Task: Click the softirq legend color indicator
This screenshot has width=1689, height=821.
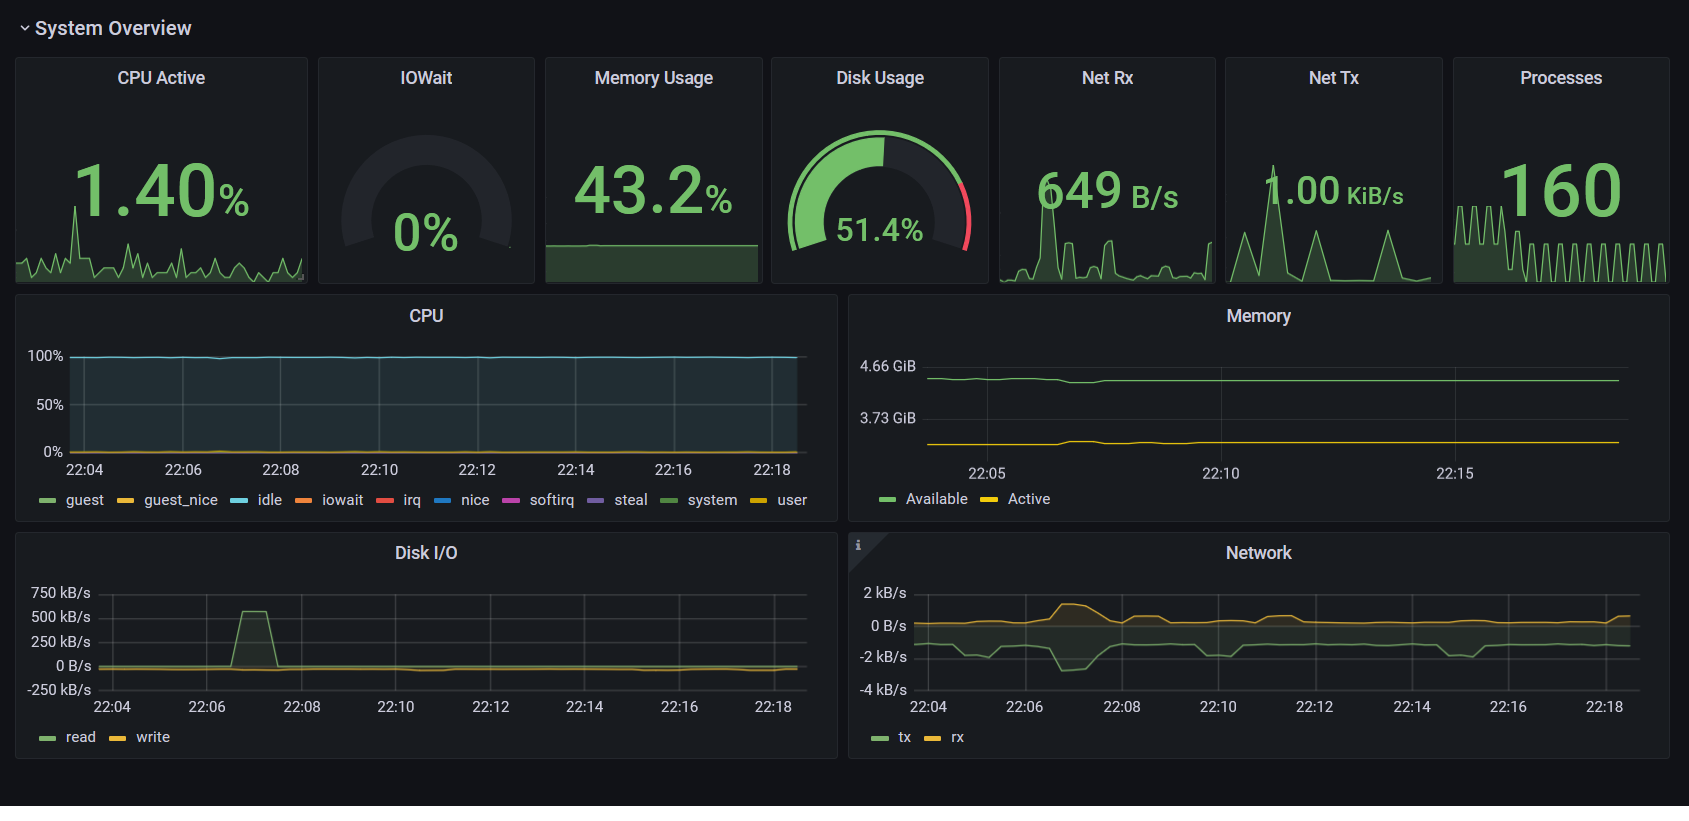Action: [511, 501]
